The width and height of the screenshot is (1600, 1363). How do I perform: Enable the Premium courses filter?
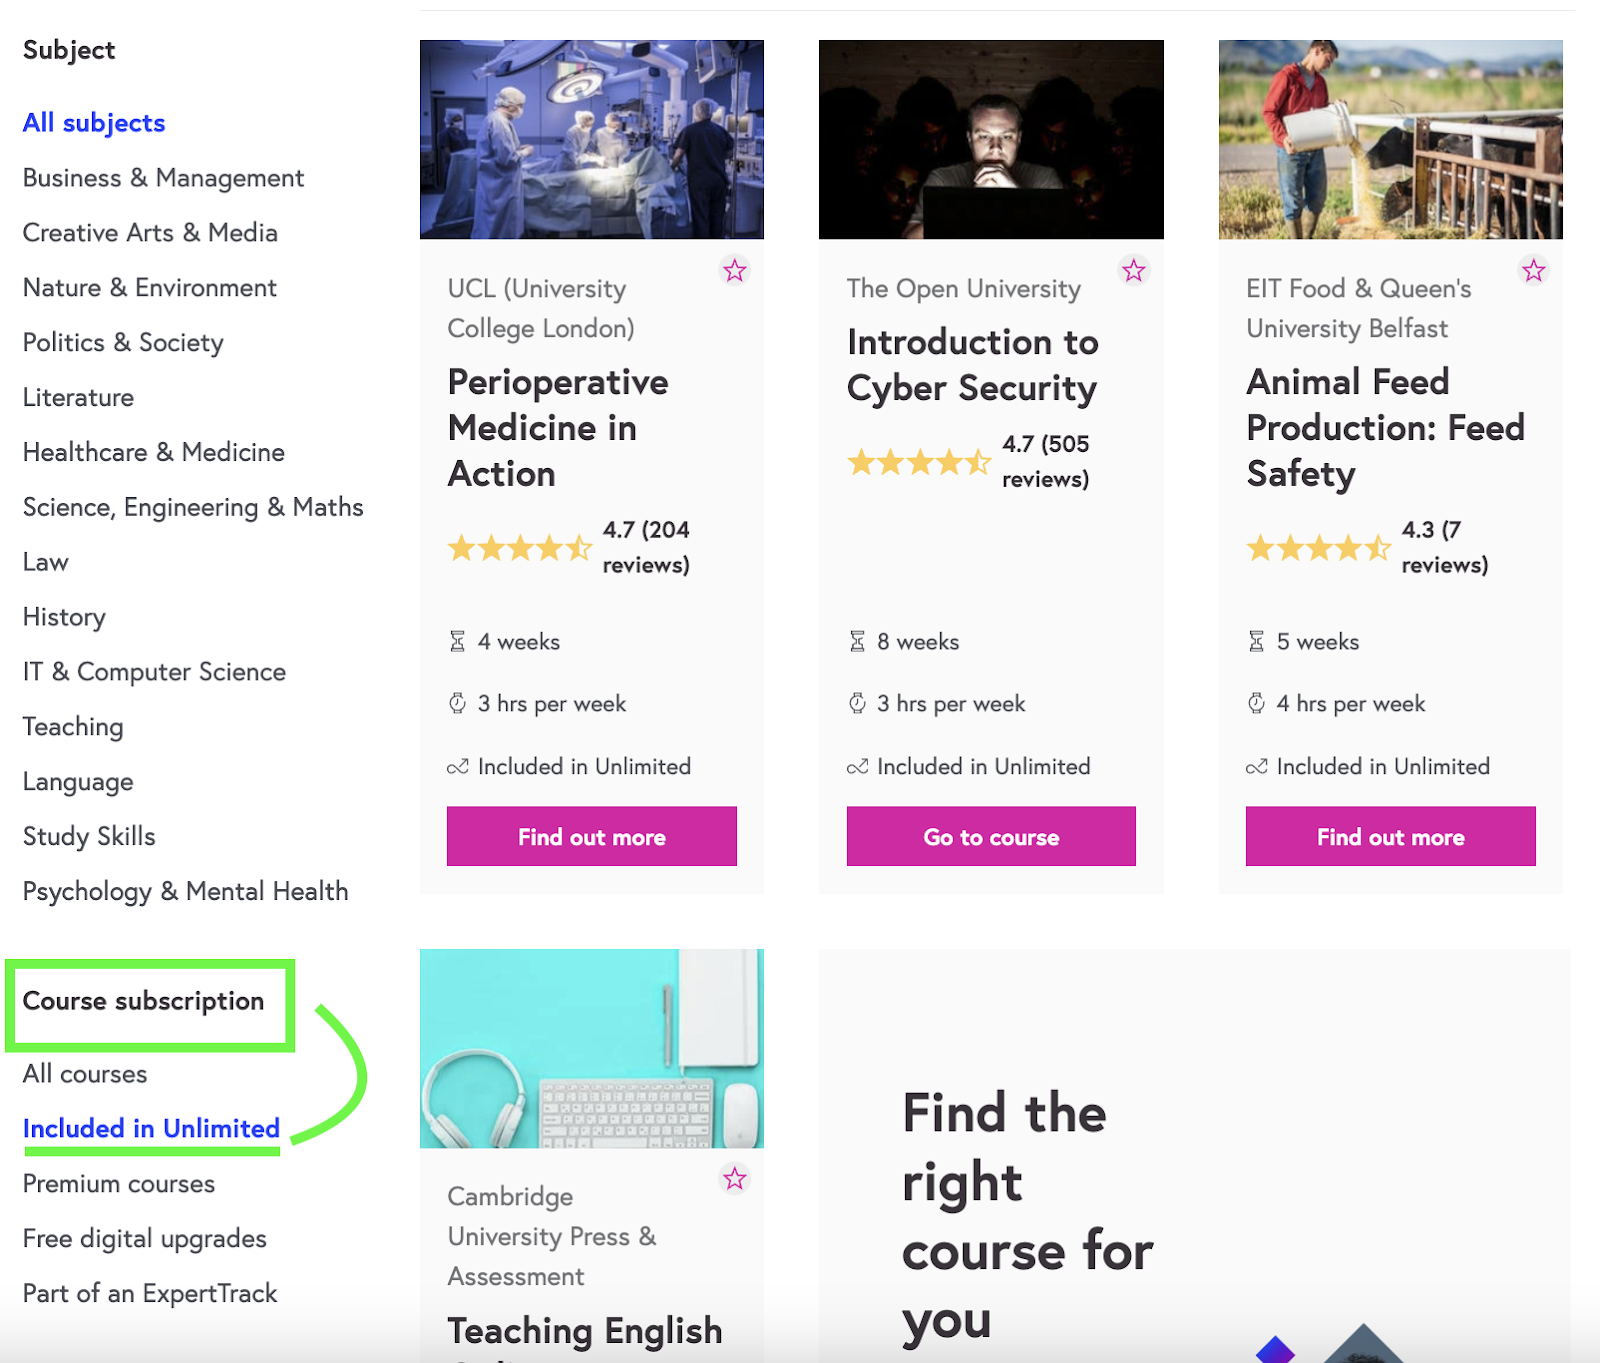(118, 1183)
